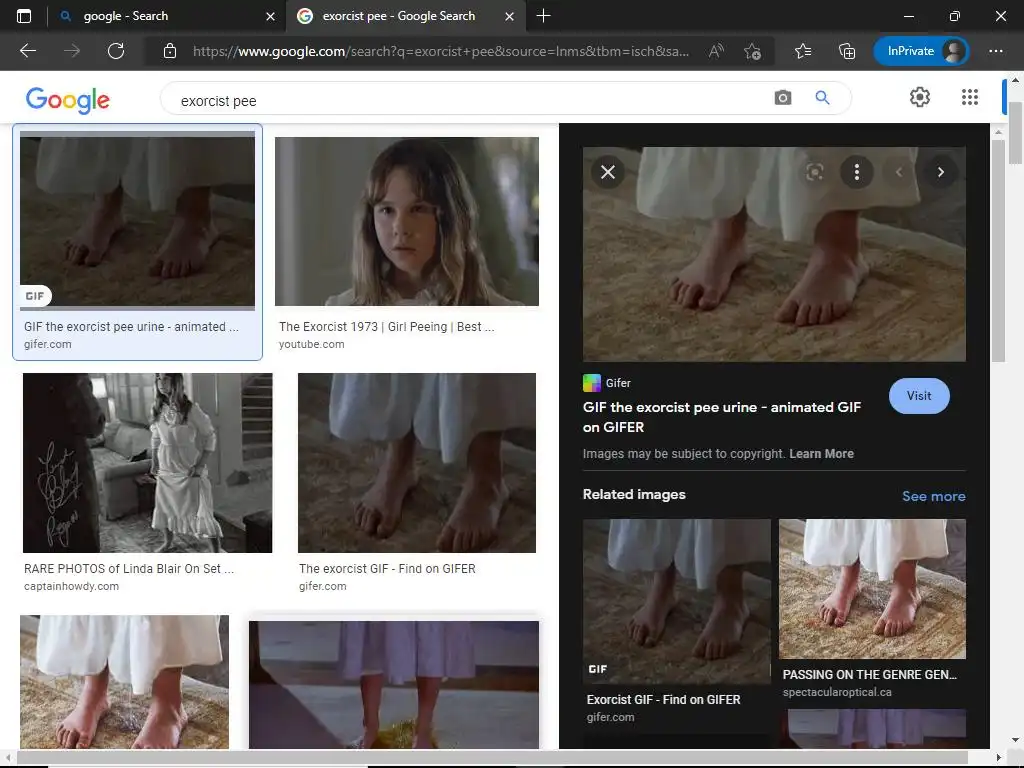Screen dimensions: 1024x768
Task: Click the search by image camera icon
Action: point(783,98)
